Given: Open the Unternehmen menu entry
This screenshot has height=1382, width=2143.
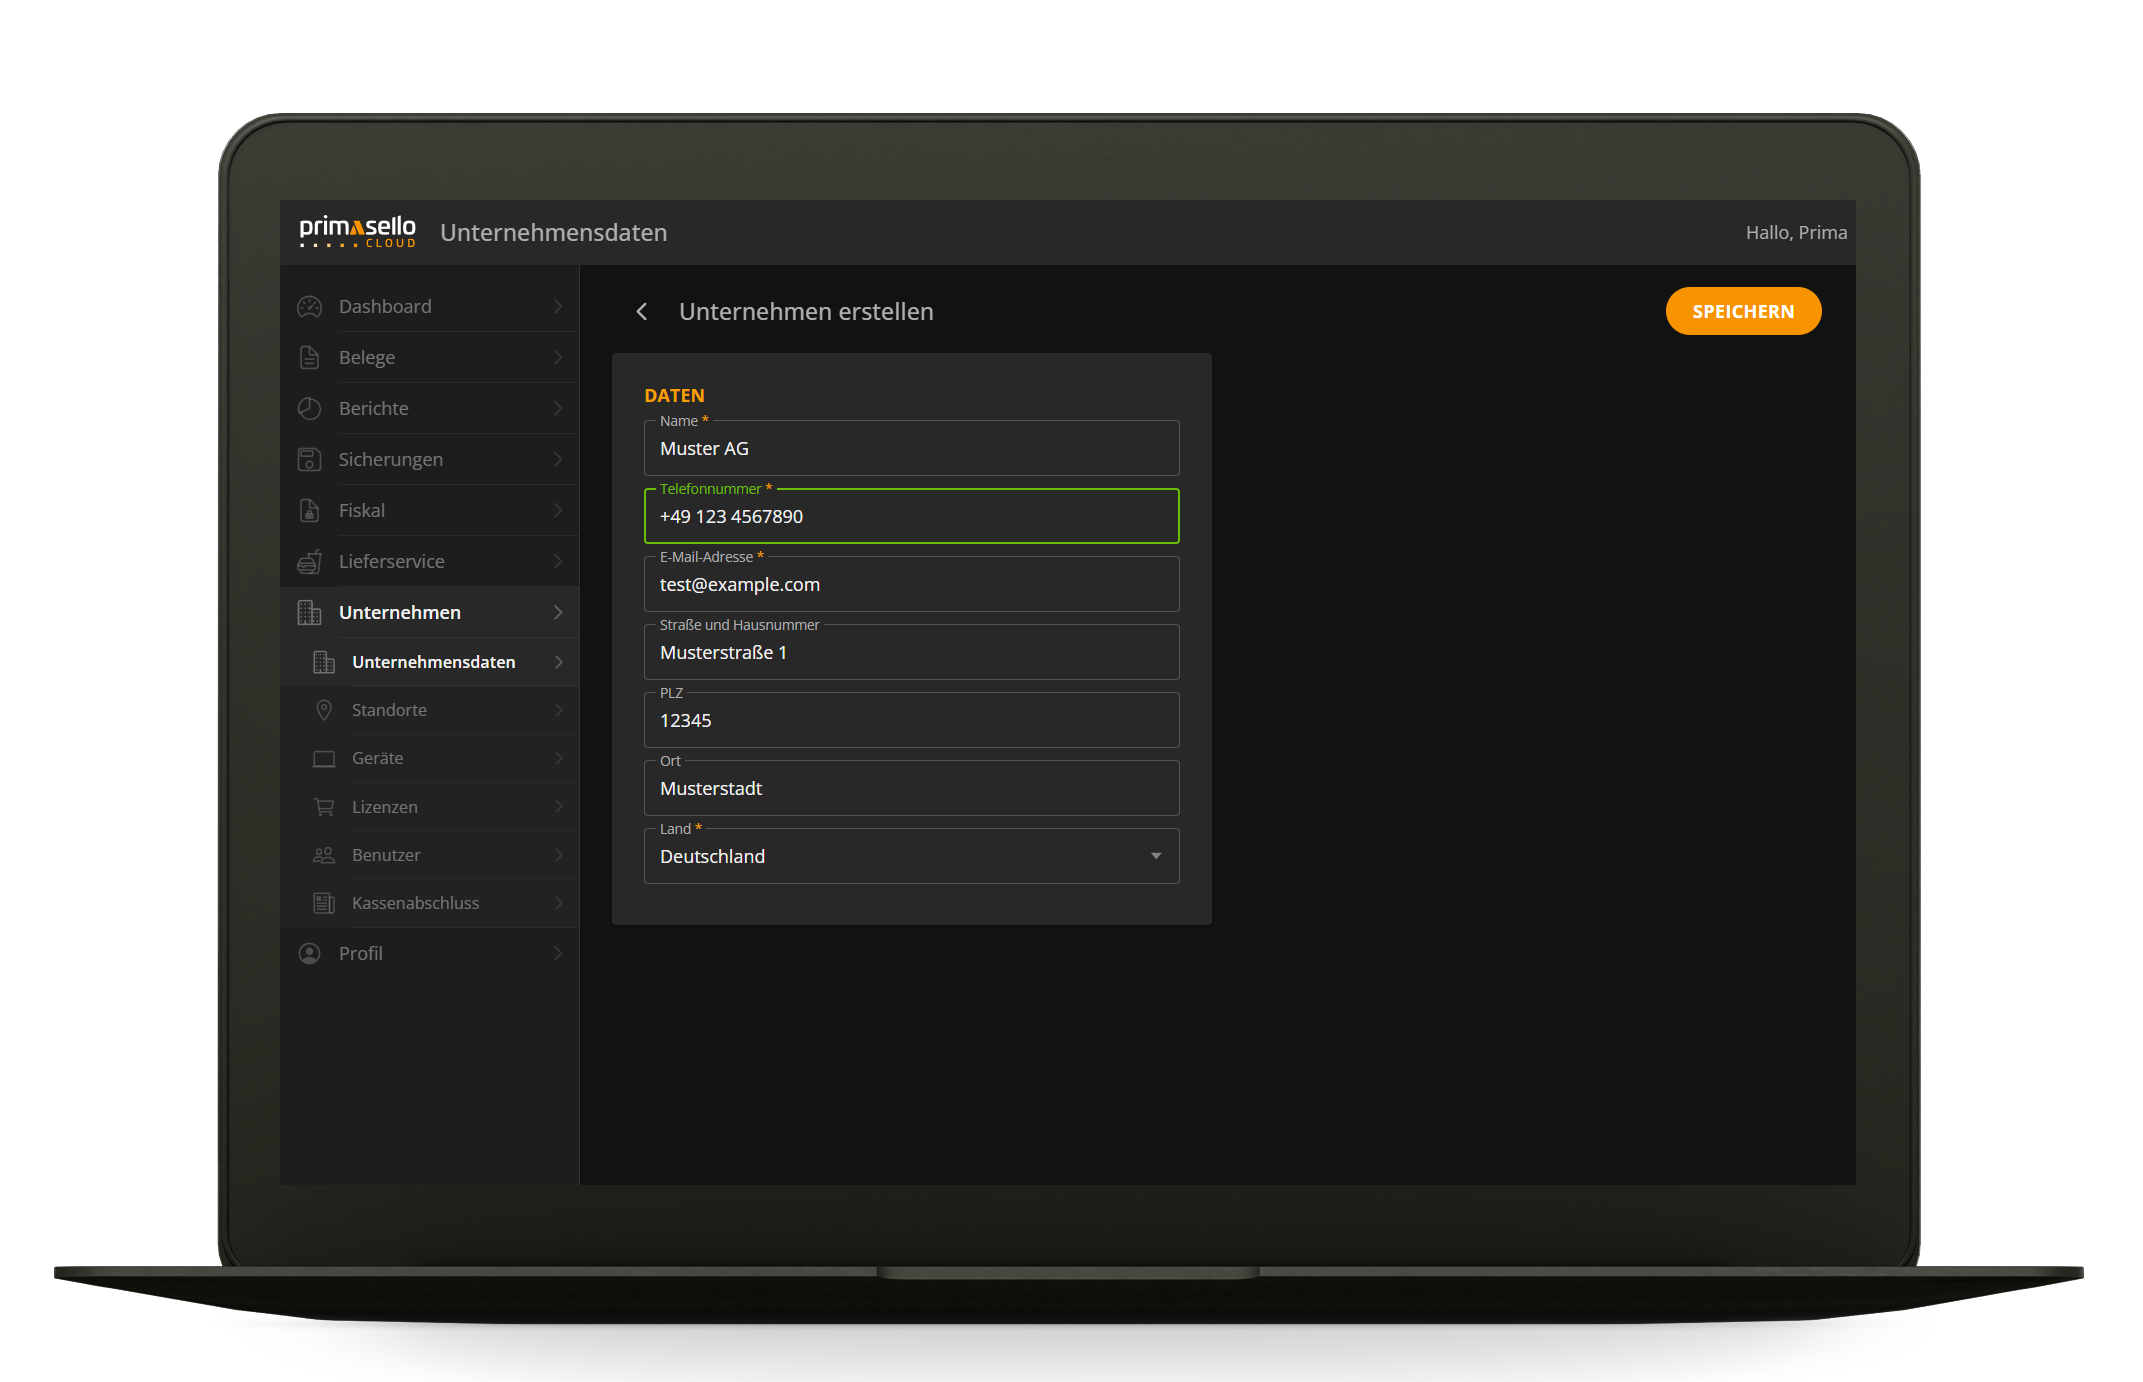Looking at the screenshot, I should 399,612.
